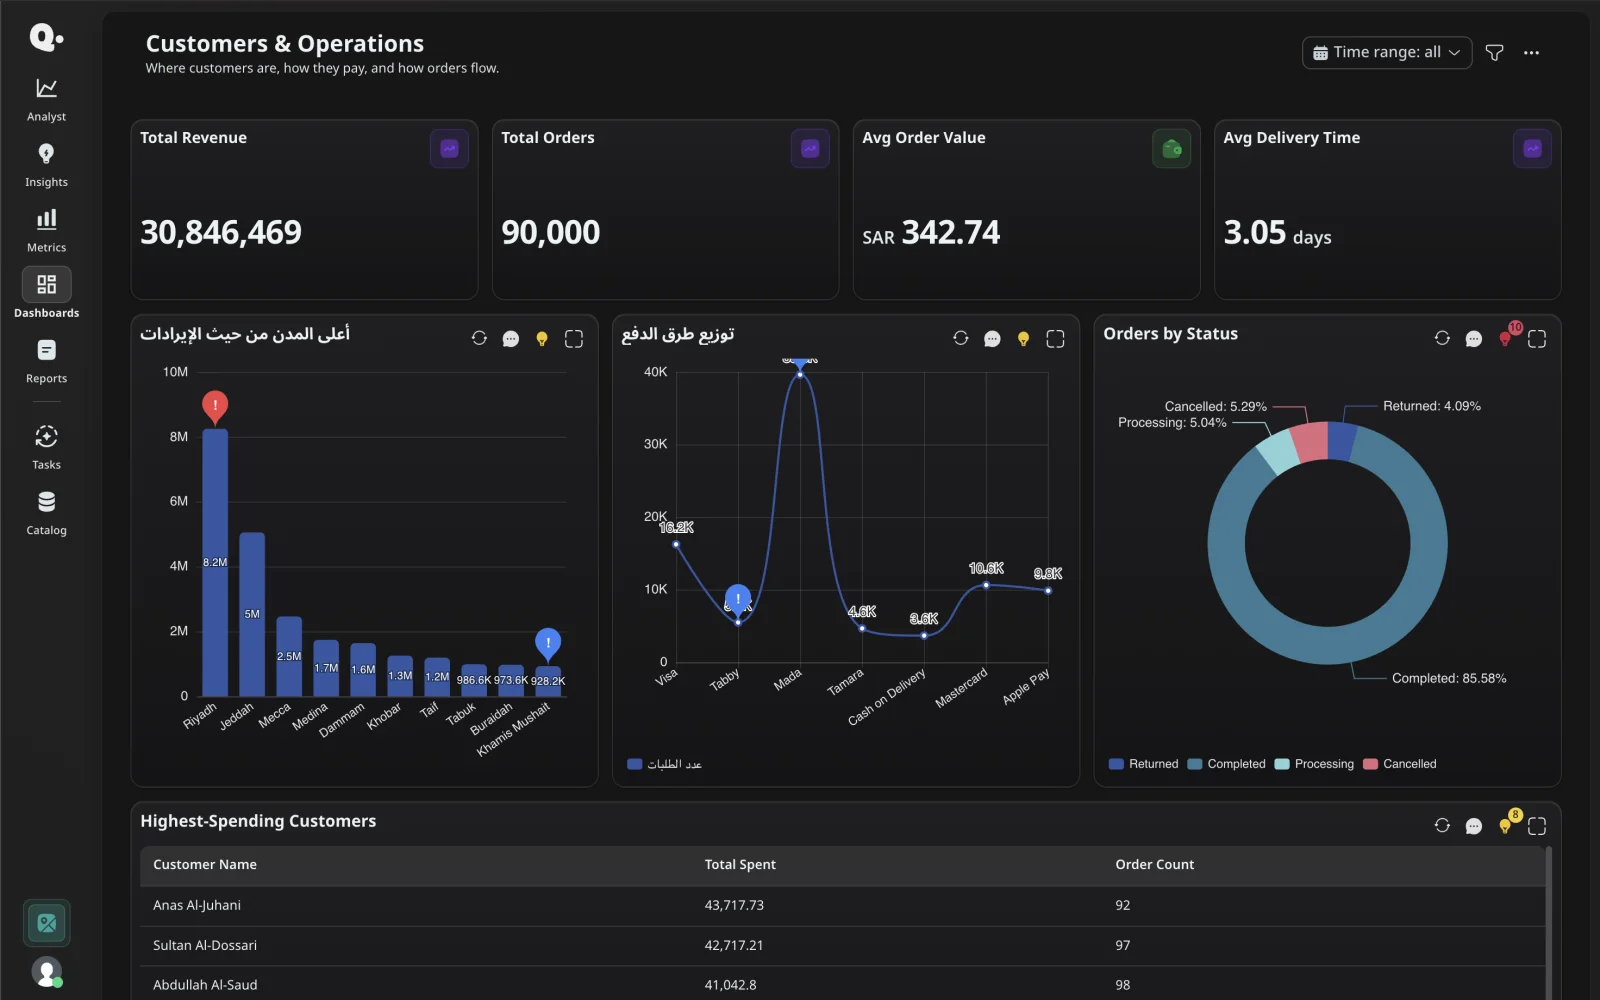Image resolution: width=1600 pixels, height=1000 pixels.
Task: Open the dashboard more options ellipsis
Action: pyautogui.click(x=1531, y=52)
